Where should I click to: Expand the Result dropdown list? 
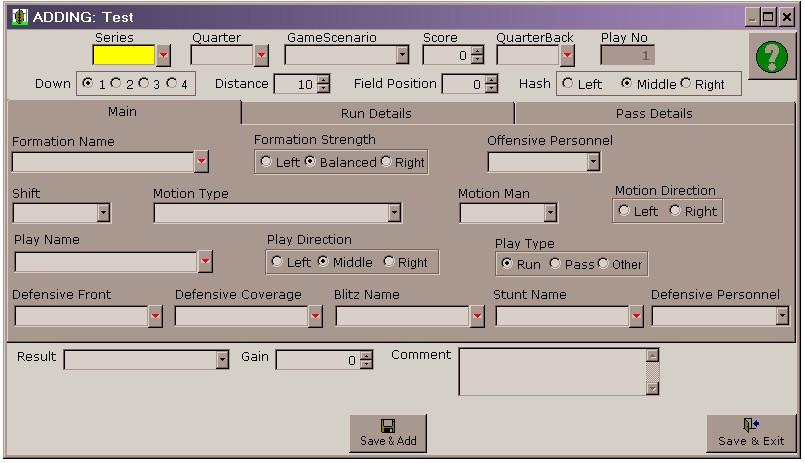[x=222, y=360]
